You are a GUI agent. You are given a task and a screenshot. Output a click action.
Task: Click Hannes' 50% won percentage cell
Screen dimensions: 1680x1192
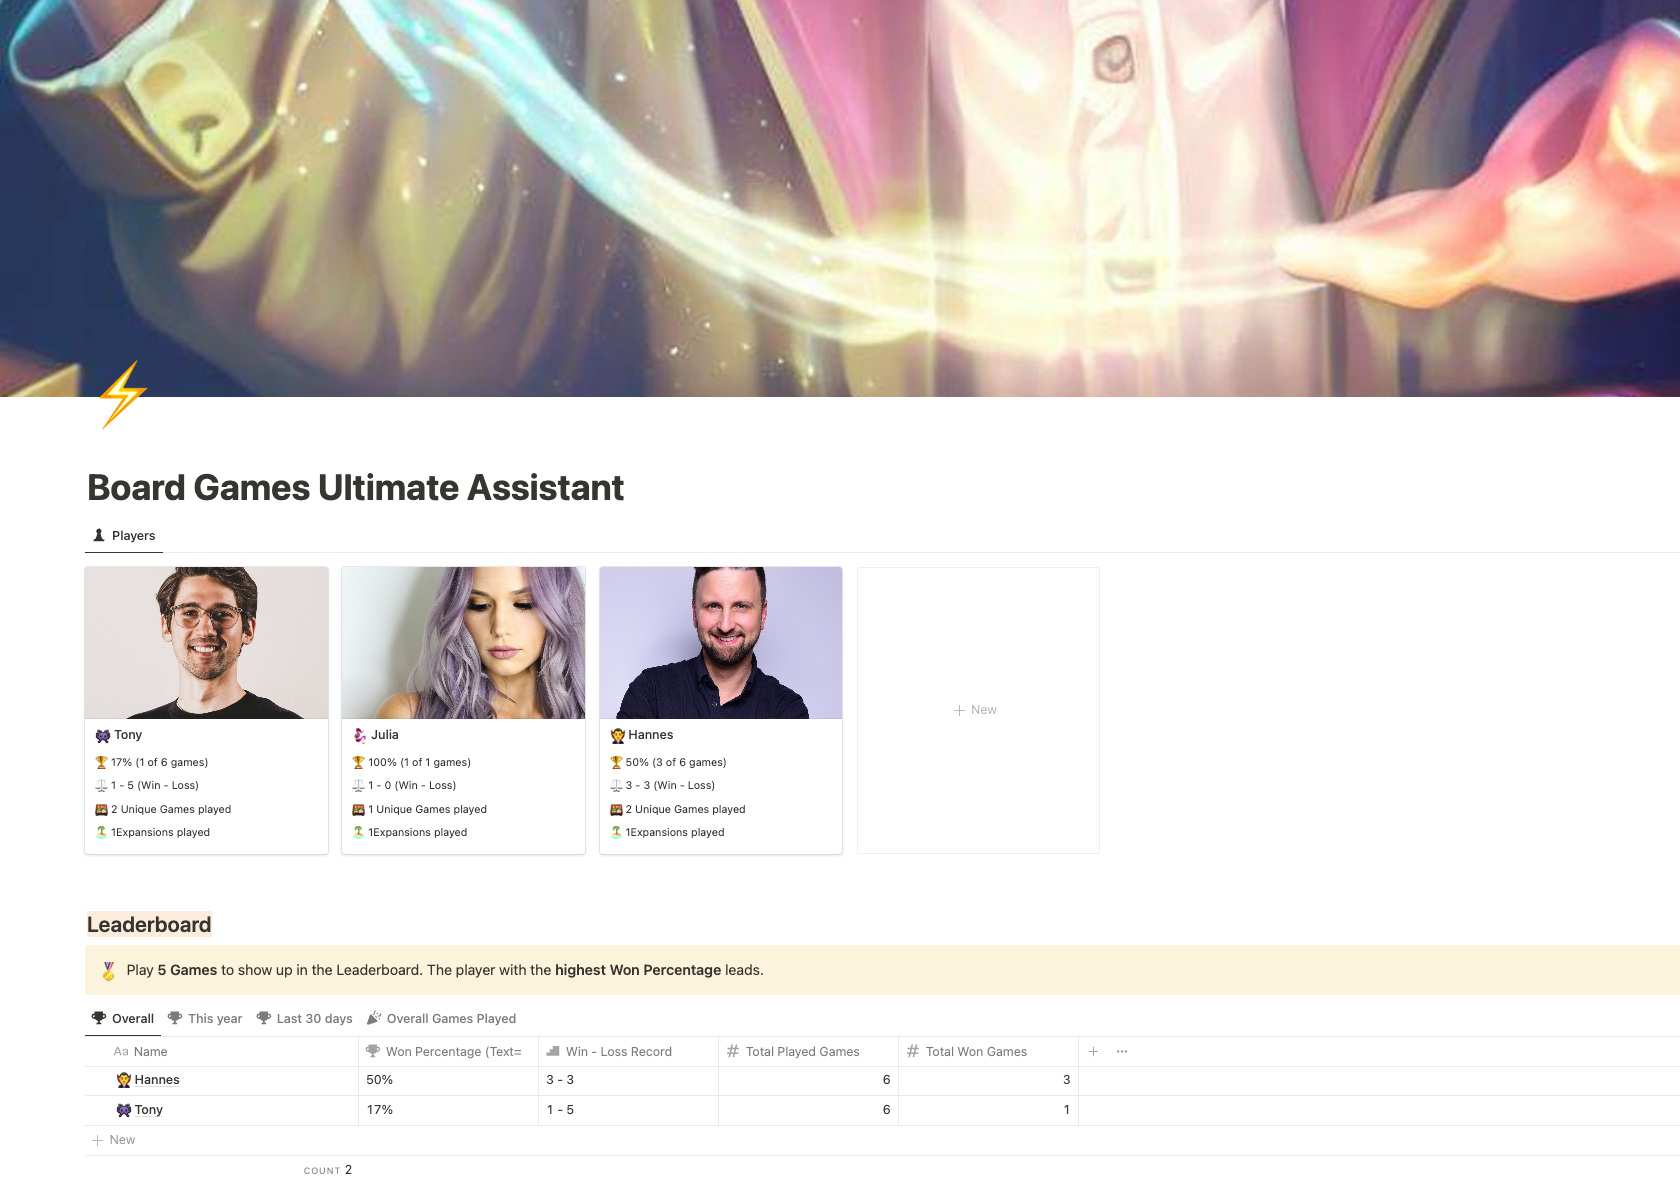click(448, 1080)
